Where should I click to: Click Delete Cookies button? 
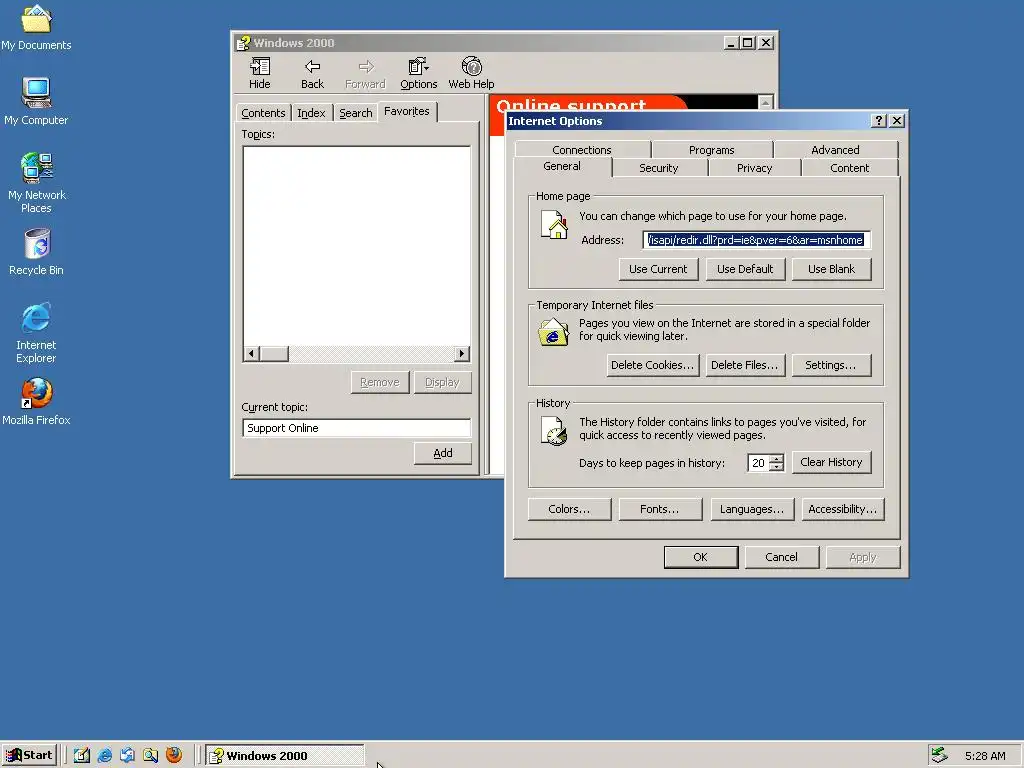652,365
